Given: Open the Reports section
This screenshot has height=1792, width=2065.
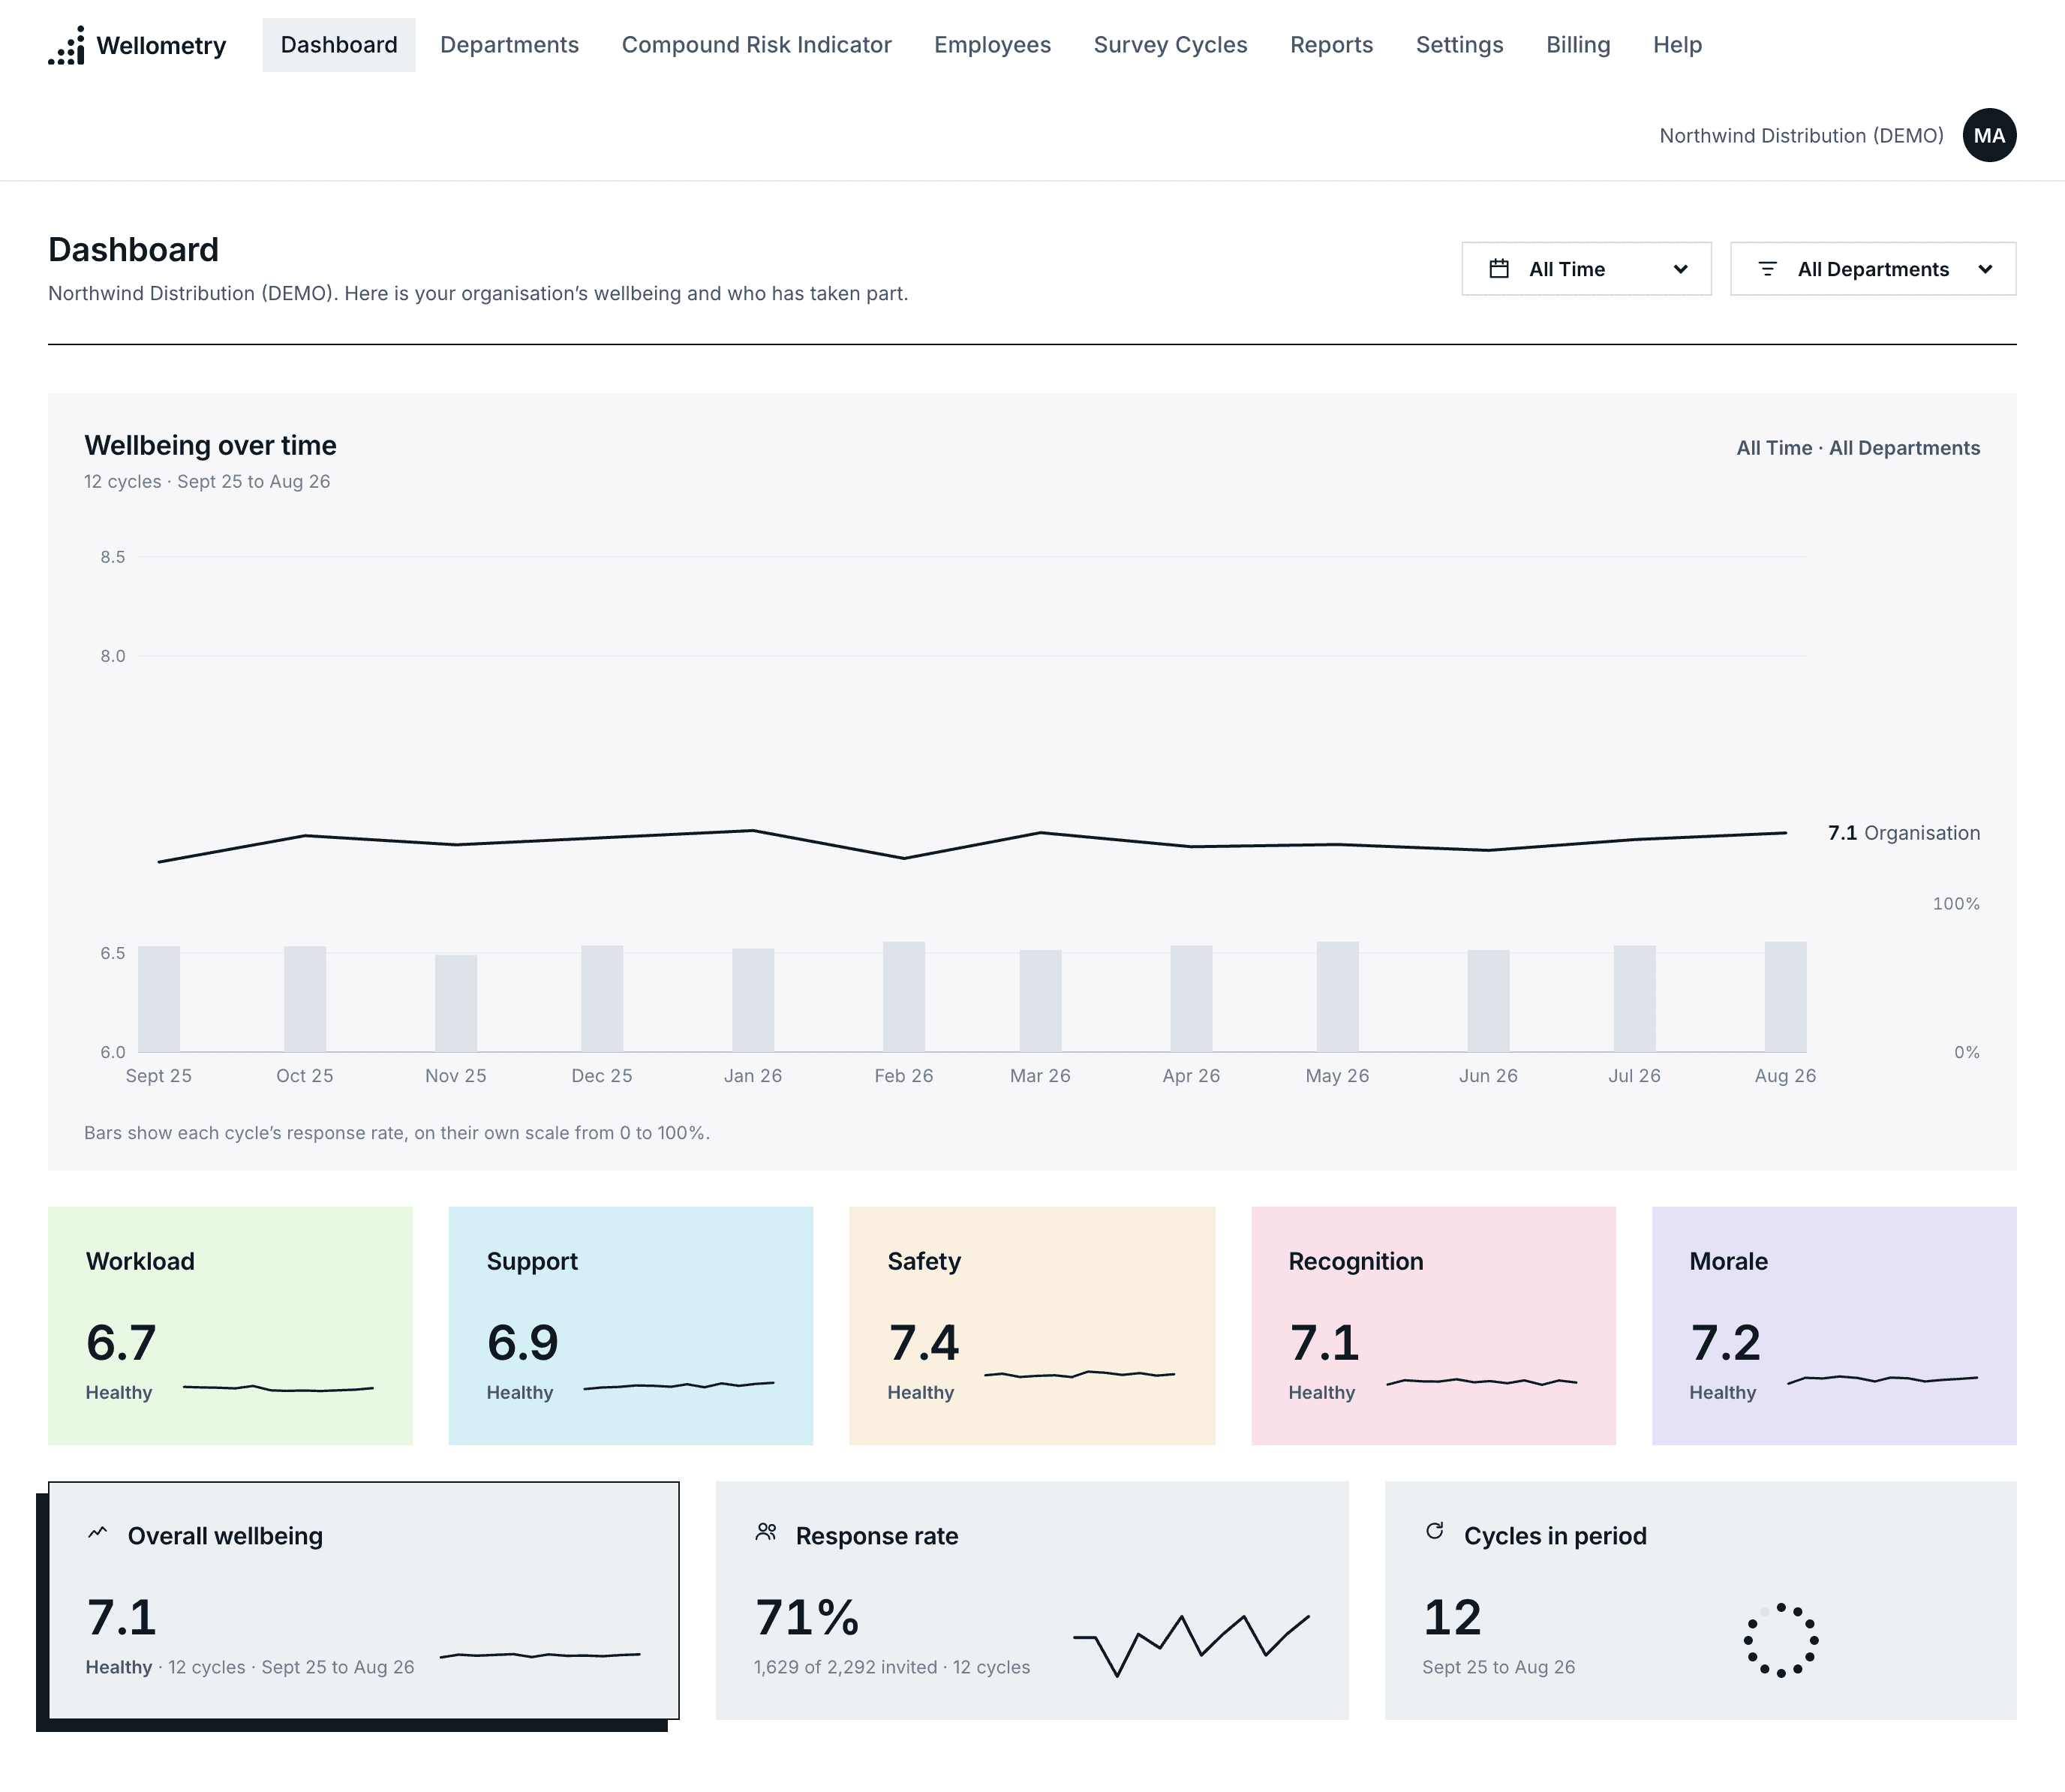Looking at the screenshot, I should pos(1331,45).
